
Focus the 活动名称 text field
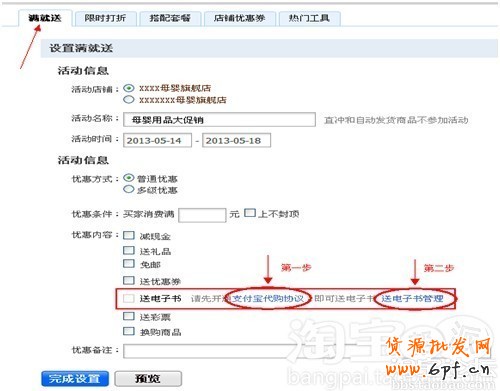(x=219, y=120)
